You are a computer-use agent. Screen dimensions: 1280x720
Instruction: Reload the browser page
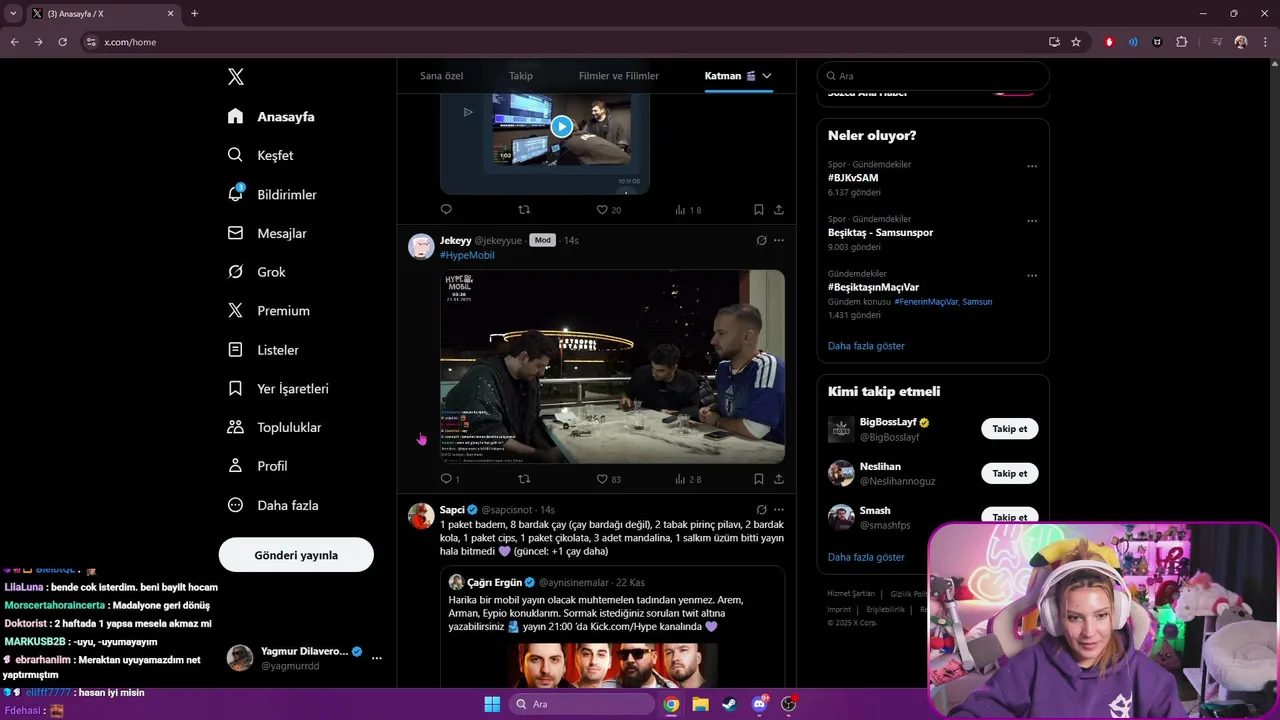62,42
